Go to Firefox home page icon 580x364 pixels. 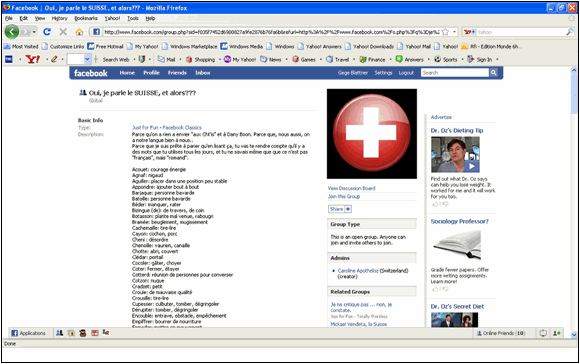[x=79, y=32]
